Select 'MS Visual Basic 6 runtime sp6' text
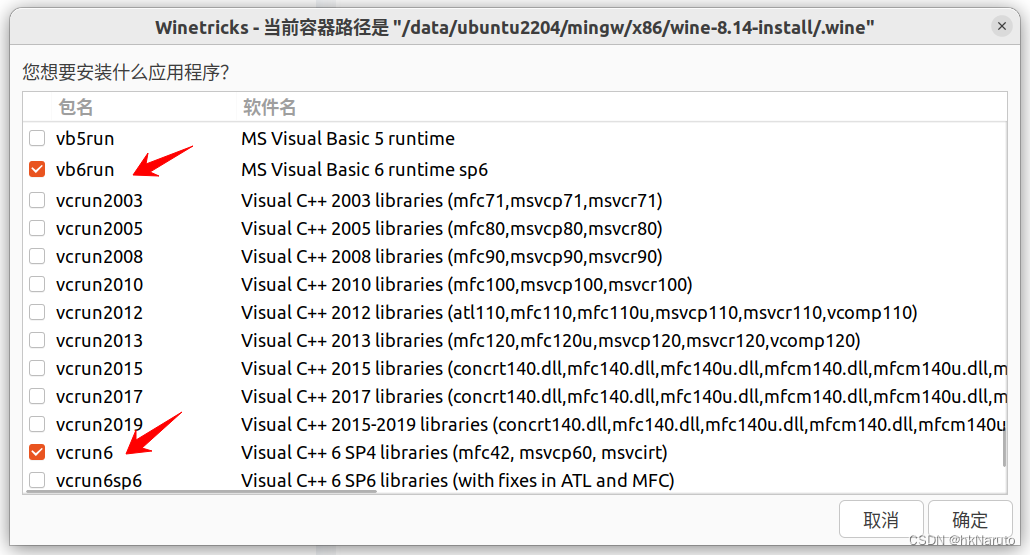Image resolution: width=1030 pixels, height=555 pixels. click(364, 169)
